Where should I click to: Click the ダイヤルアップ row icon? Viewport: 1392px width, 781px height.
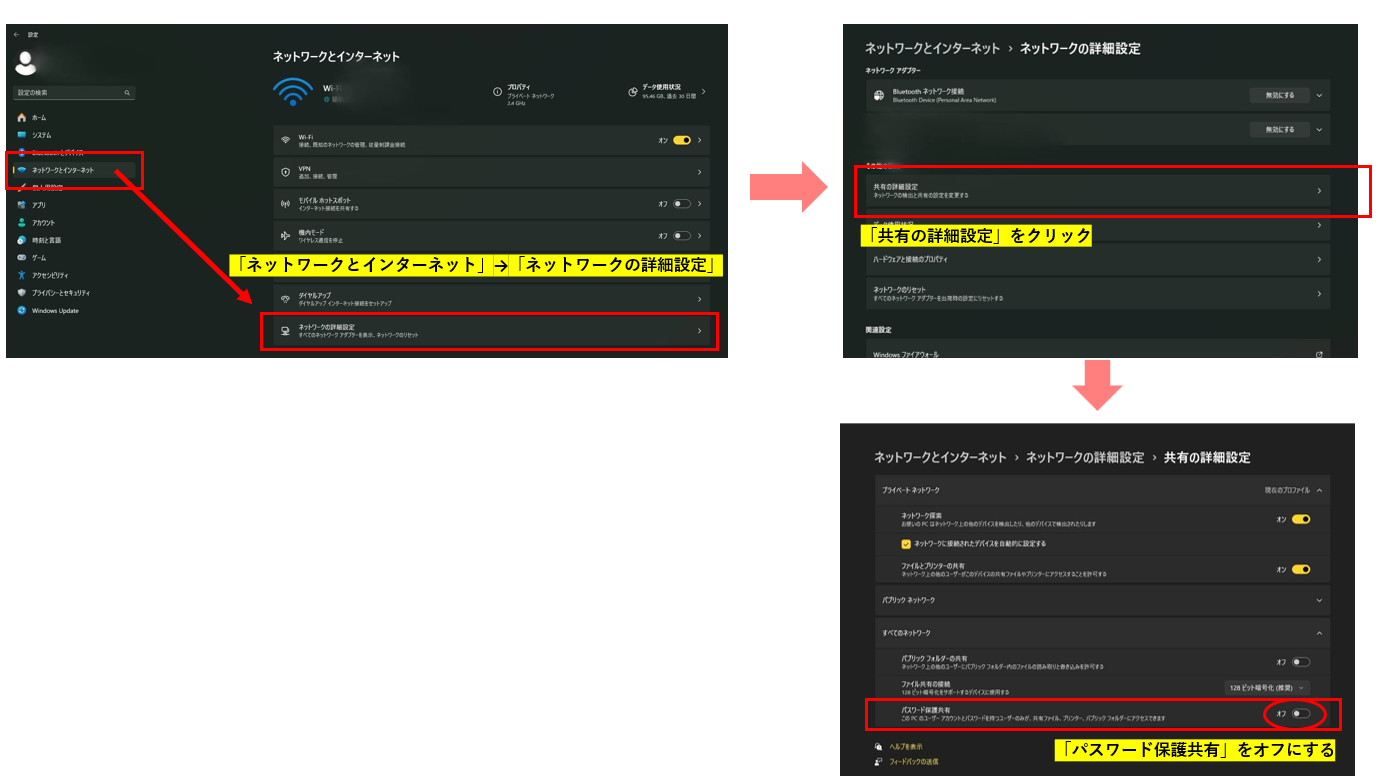point(286,299)
